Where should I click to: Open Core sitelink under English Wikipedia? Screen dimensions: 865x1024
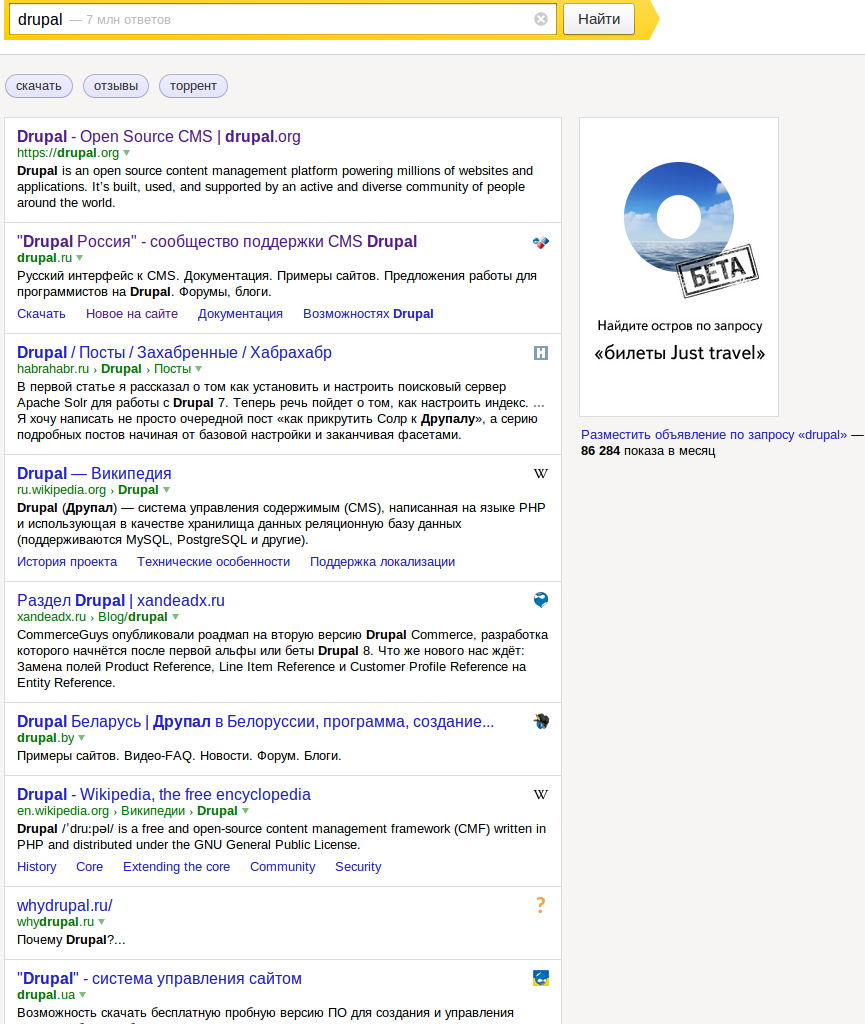click(x=89, y=867)
